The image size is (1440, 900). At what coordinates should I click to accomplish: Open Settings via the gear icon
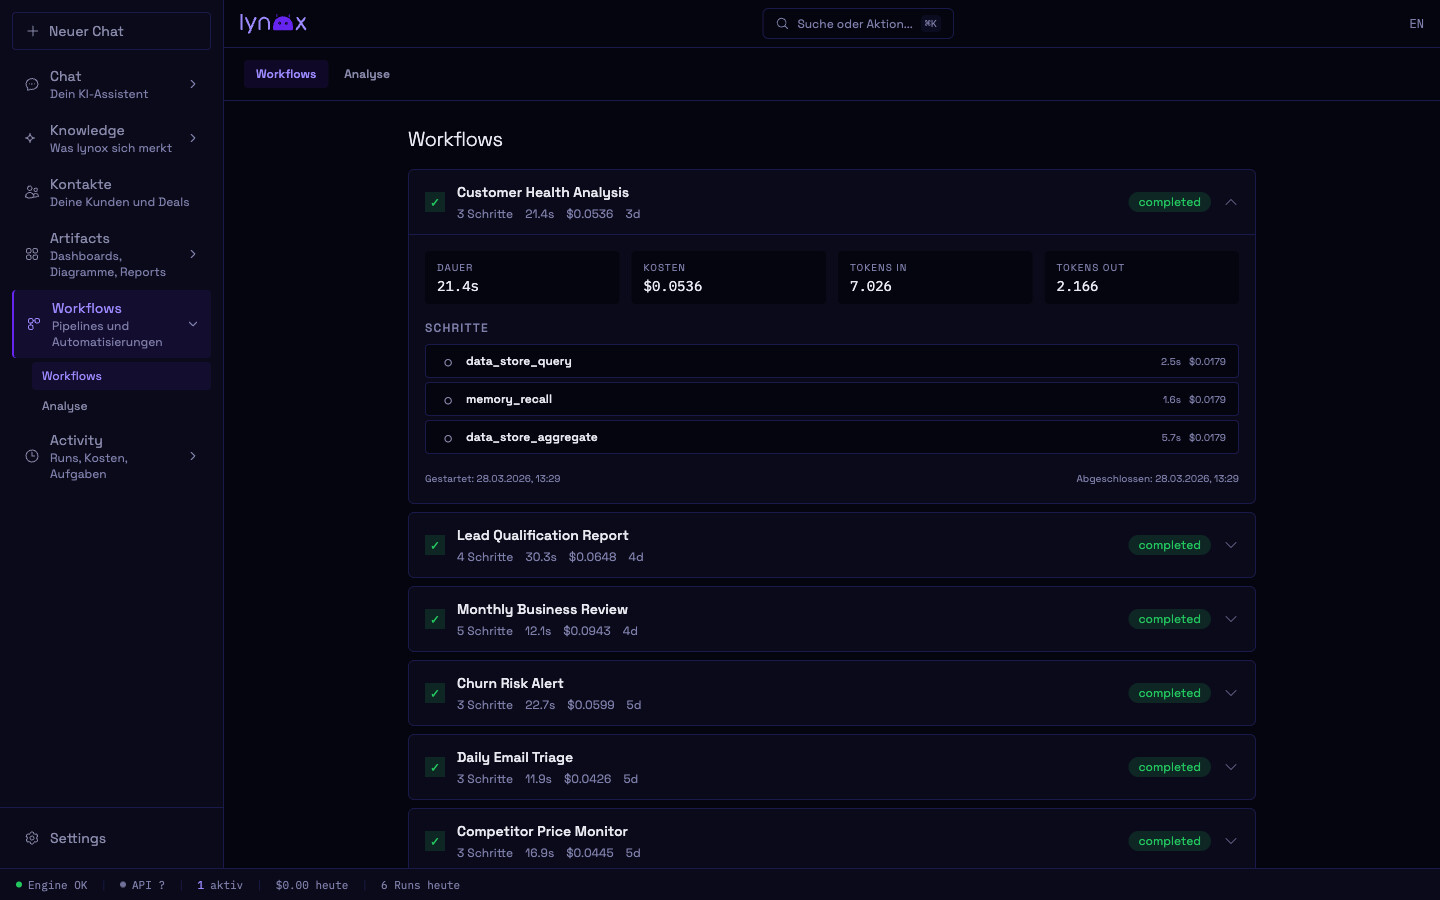pyautogui.click(x=31, y=838)
